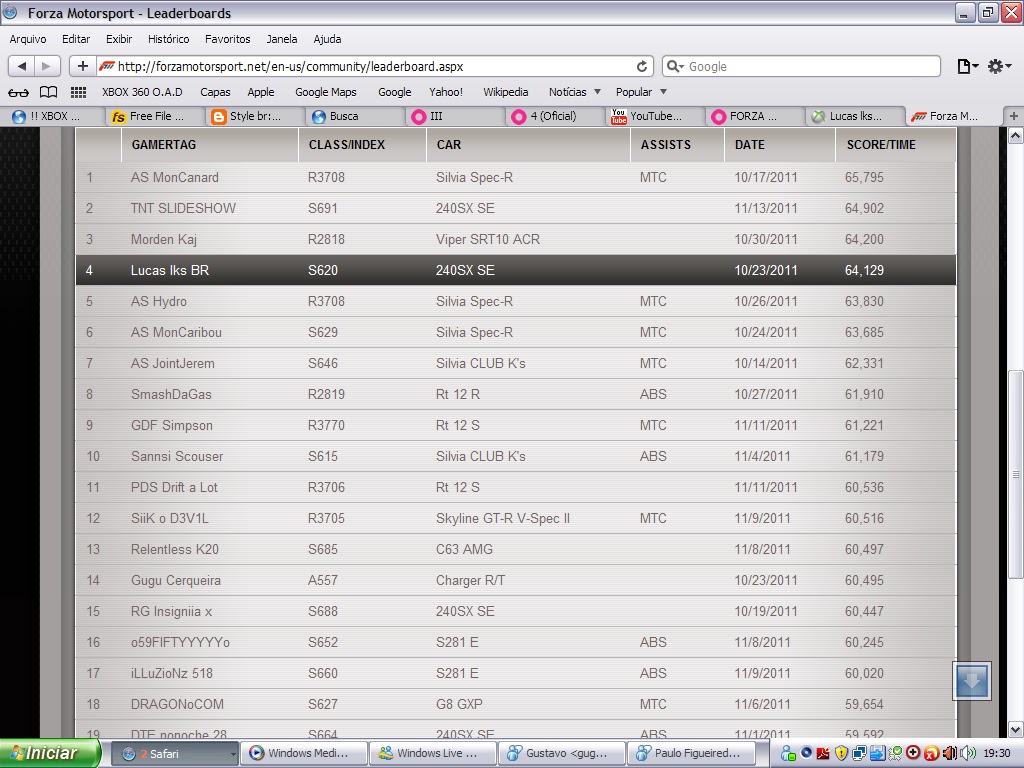Open the Wikipedia bookmark
The width and height of the screenshot is (1024, 768).
click(505, 92)
